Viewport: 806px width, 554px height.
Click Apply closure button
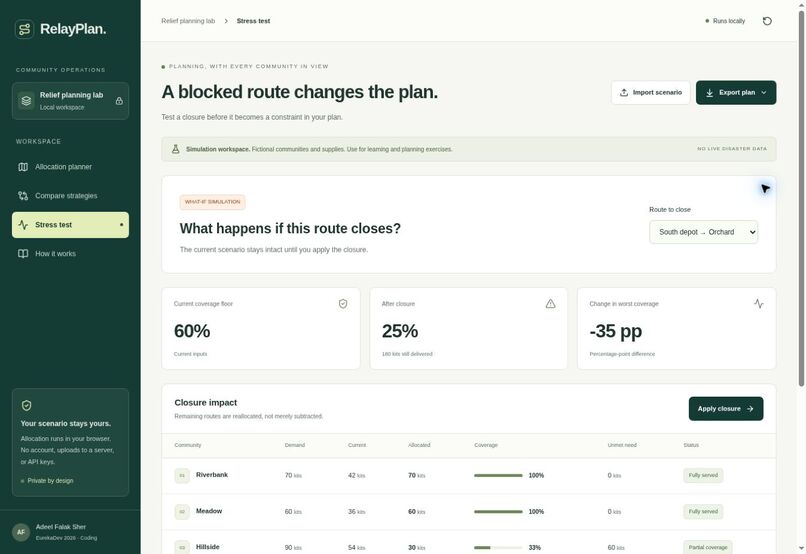(726, 409)
